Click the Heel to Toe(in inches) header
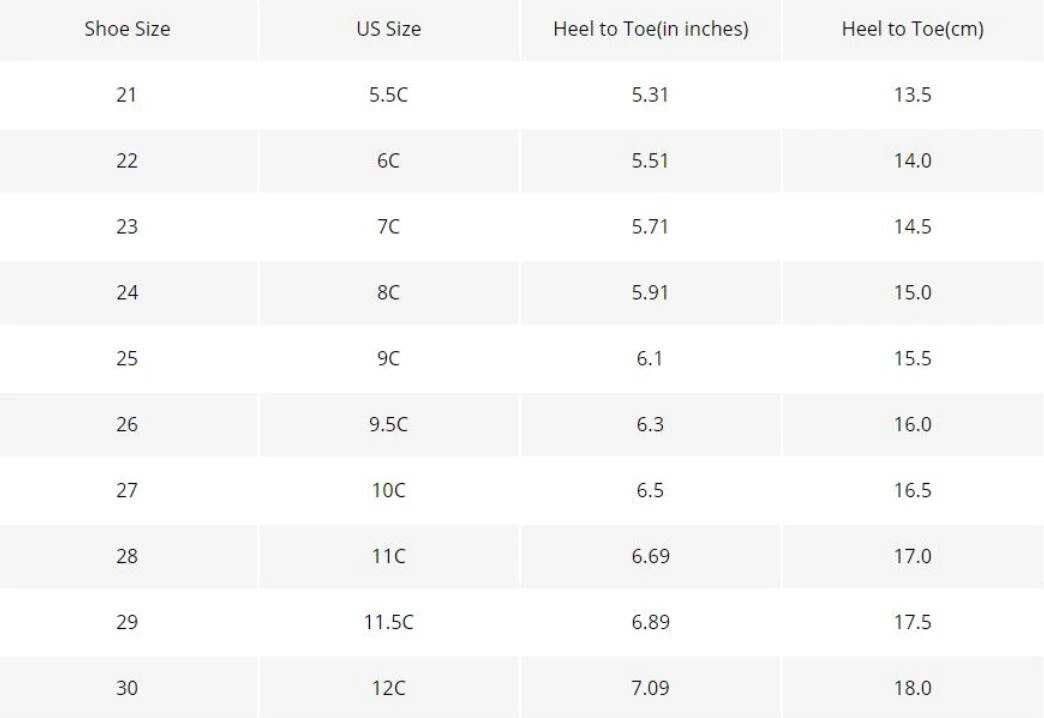The image size is (1044, 718). 650,29
